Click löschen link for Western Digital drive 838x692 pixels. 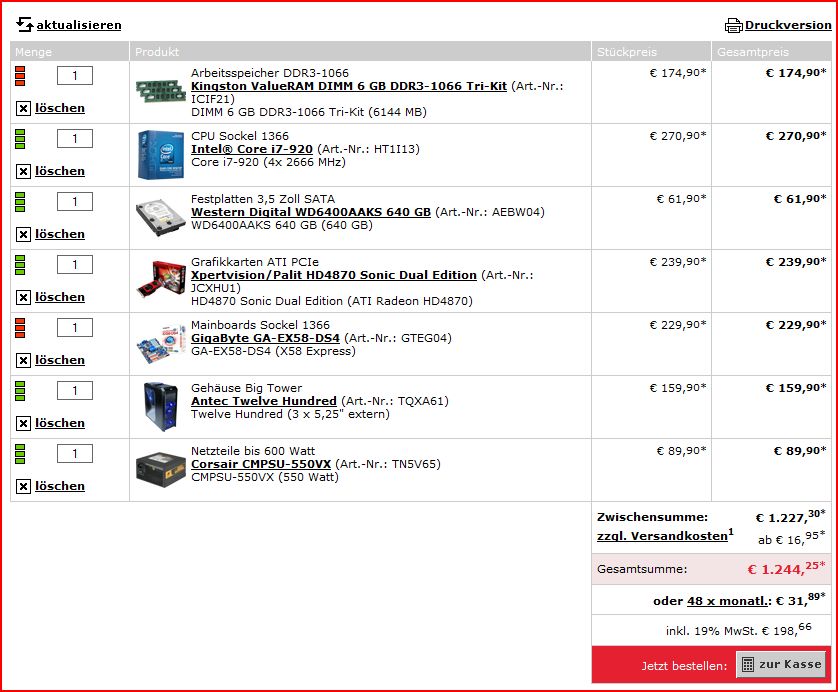click(x=60, y=235)
